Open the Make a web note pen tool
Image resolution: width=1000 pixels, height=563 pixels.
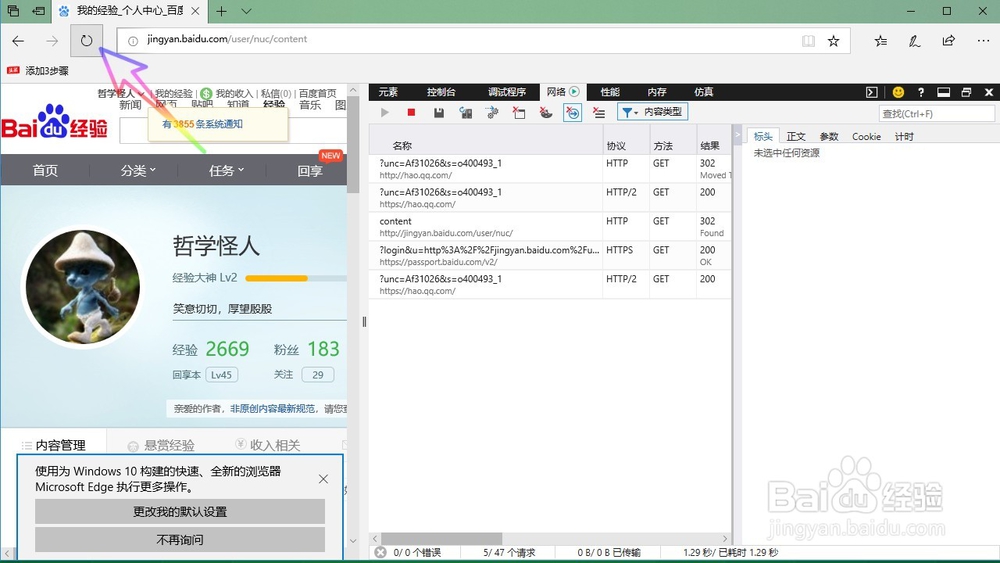[914, 41]
